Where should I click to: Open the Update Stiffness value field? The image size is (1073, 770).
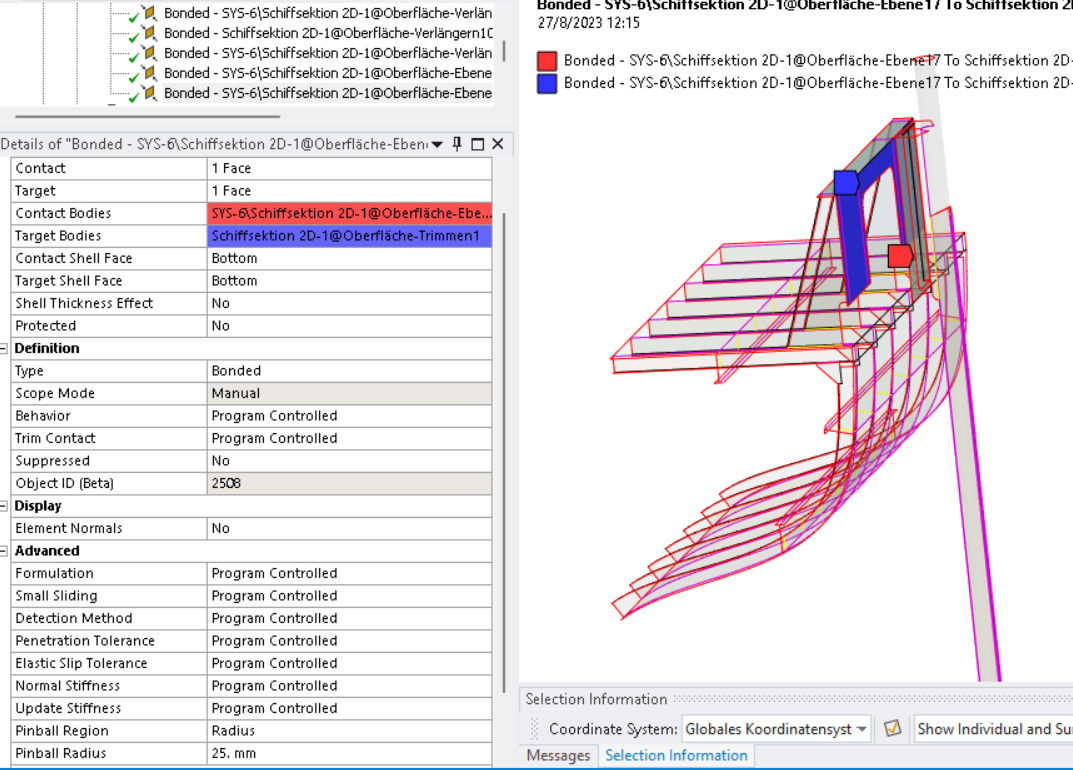350,708
